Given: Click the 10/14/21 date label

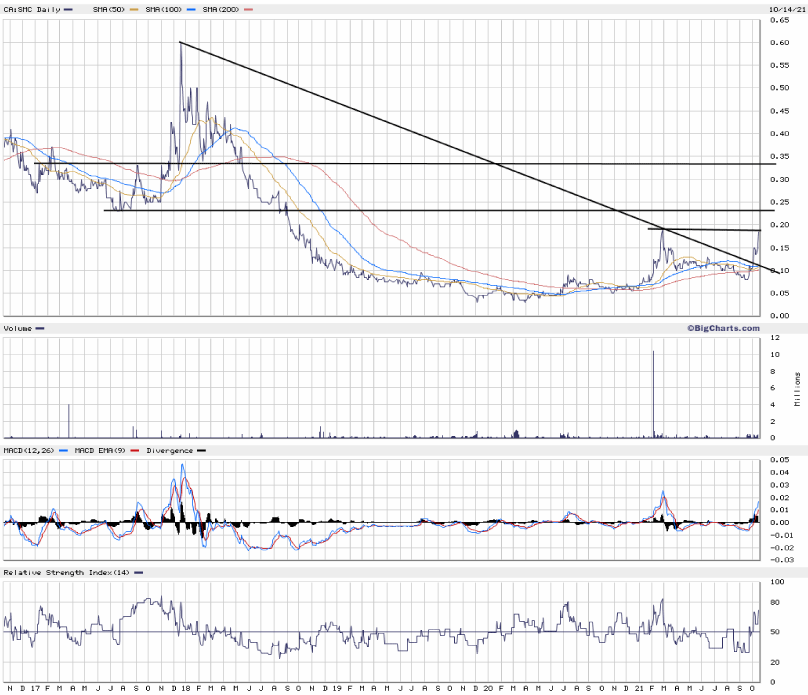Looking at the screenshot, I should pos(787,8).
